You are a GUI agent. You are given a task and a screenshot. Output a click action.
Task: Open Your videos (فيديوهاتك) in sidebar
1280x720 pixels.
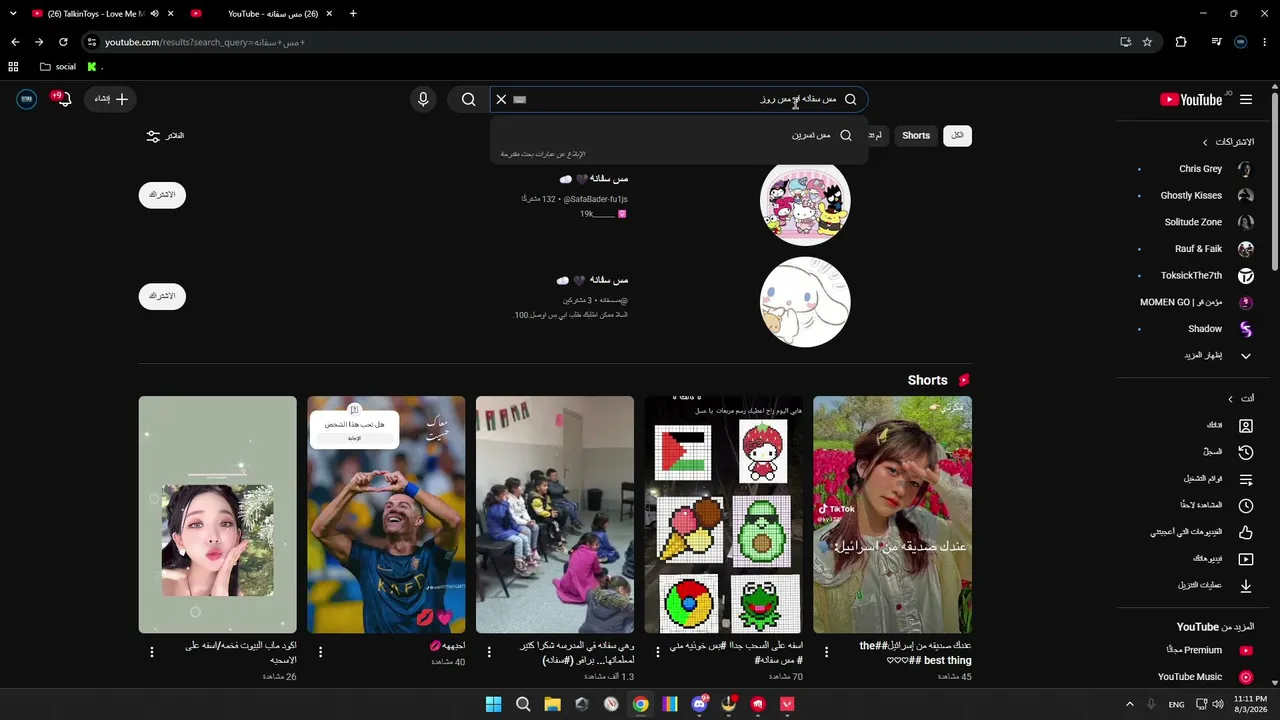click(1195, 559)
